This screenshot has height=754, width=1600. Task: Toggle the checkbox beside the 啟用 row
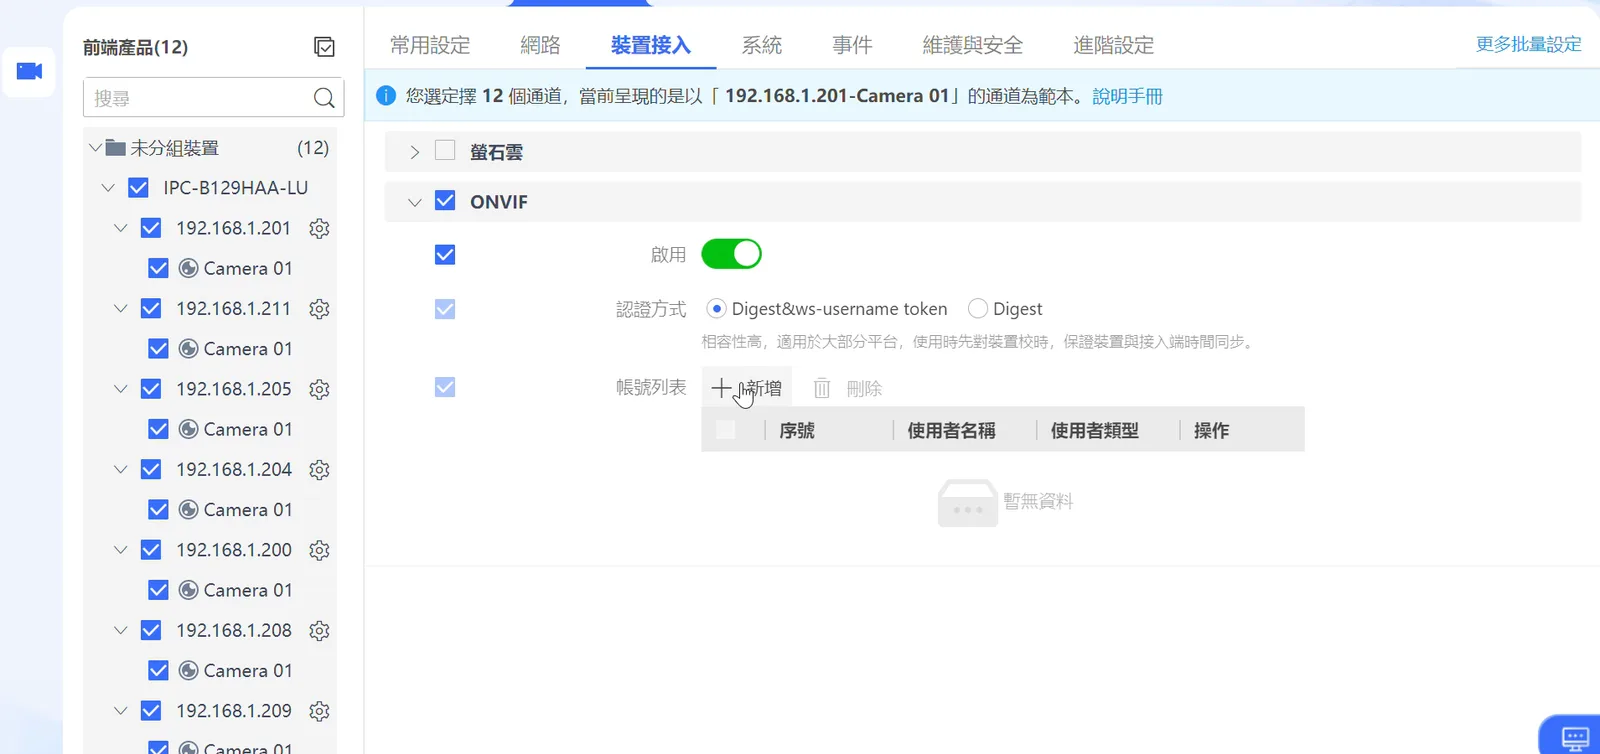[445, 255]
